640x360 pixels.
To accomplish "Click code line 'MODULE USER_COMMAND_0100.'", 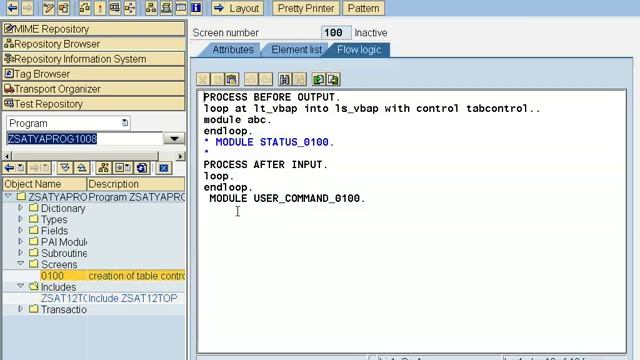I will coord(287,198).
